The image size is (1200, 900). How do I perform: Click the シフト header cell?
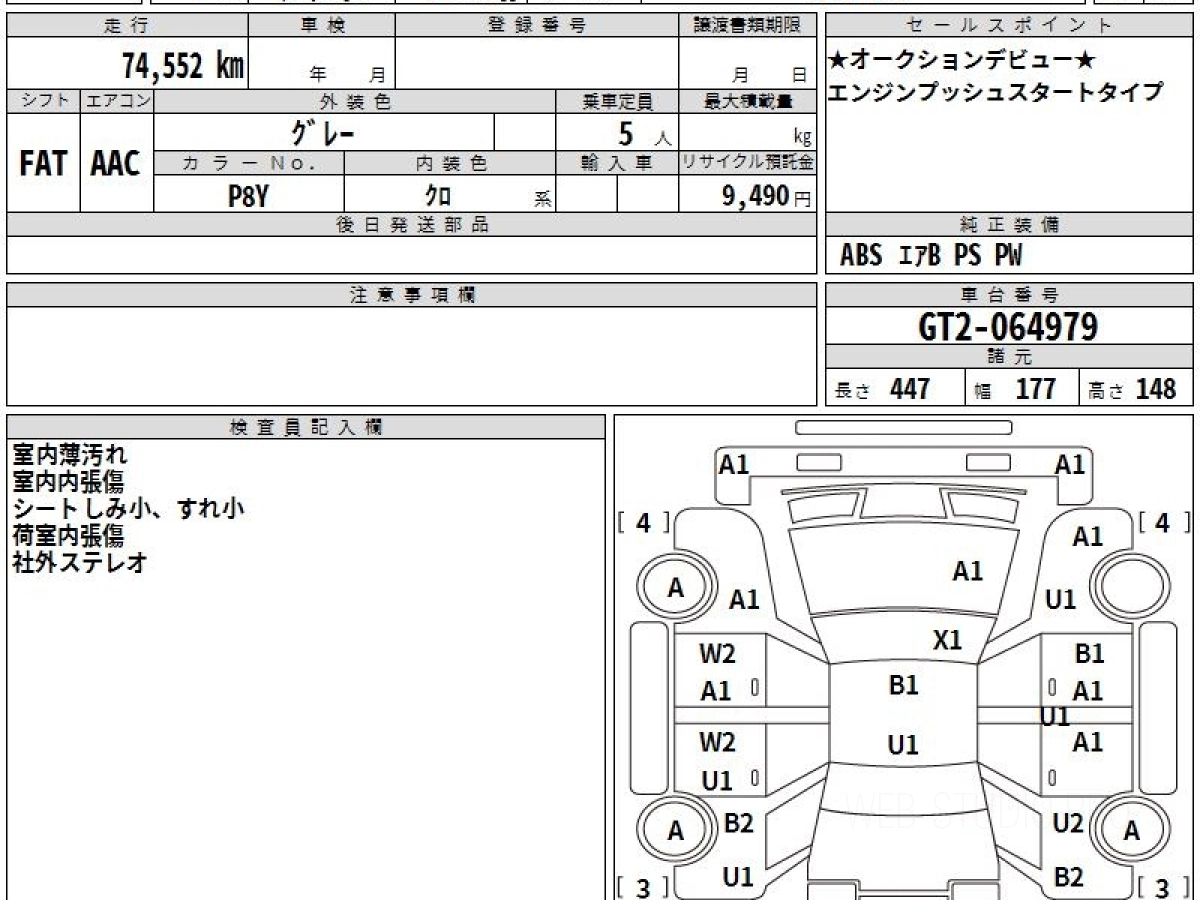pos(43,101)
